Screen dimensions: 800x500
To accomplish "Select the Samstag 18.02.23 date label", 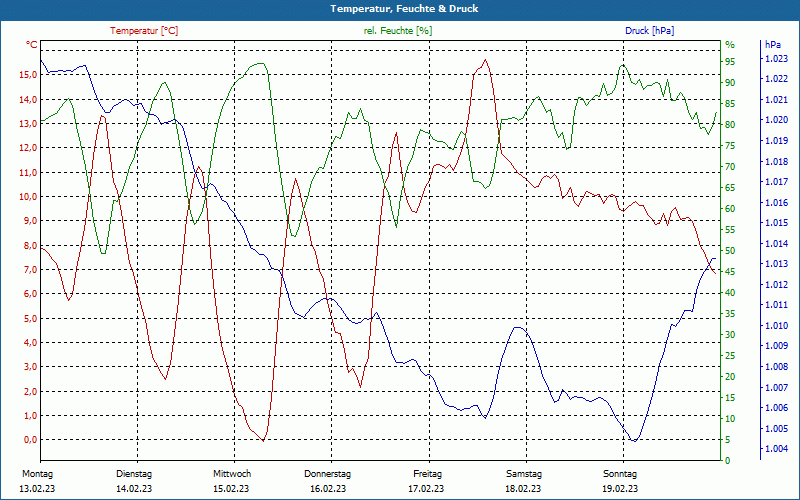I will click(523, 481).
